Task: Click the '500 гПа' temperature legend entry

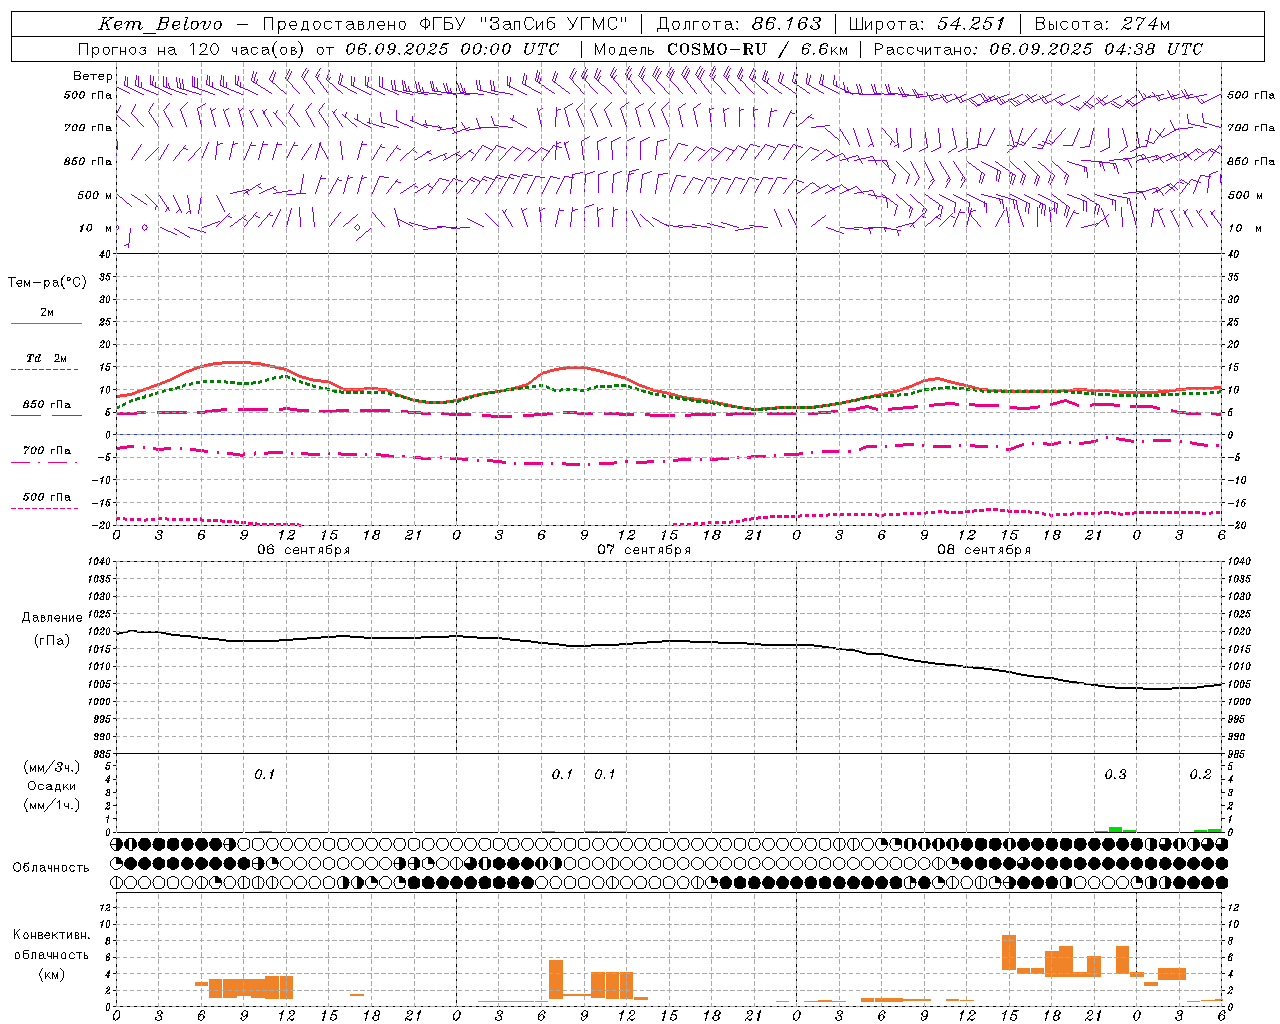Action: coord(46,497)
